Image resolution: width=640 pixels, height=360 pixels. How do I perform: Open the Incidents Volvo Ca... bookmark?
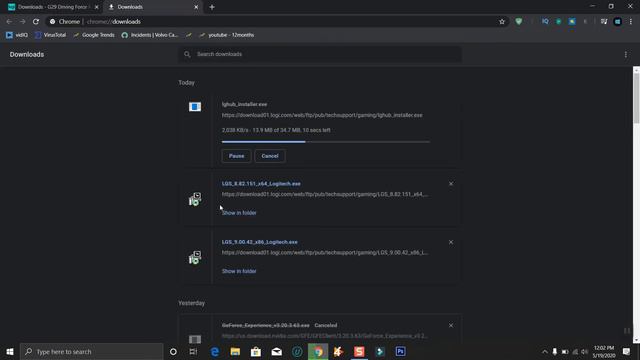tap(150, 35)
